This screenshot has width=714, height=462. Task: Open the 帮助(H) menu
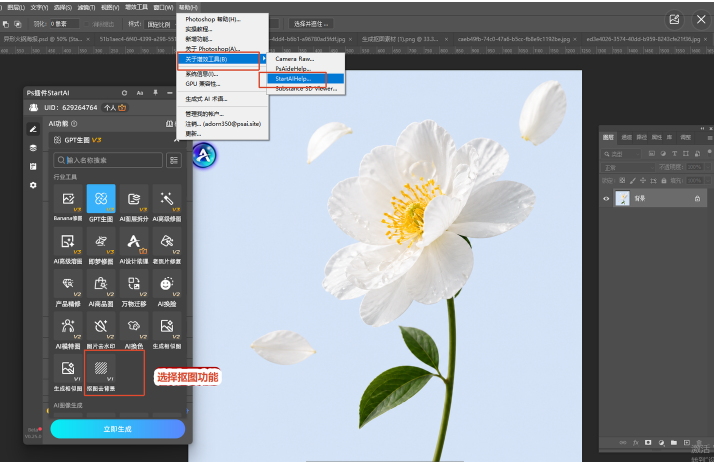coord(188,7)
